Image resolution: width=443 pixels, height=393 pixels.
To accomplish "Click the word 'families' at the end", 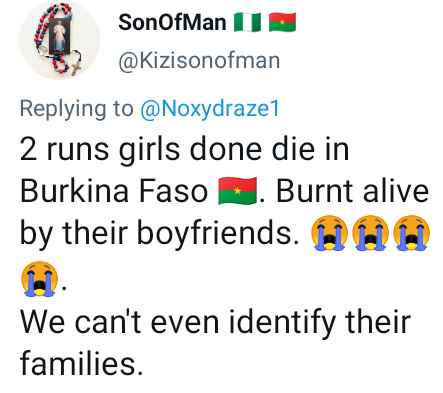I will [x=79, y=363].
